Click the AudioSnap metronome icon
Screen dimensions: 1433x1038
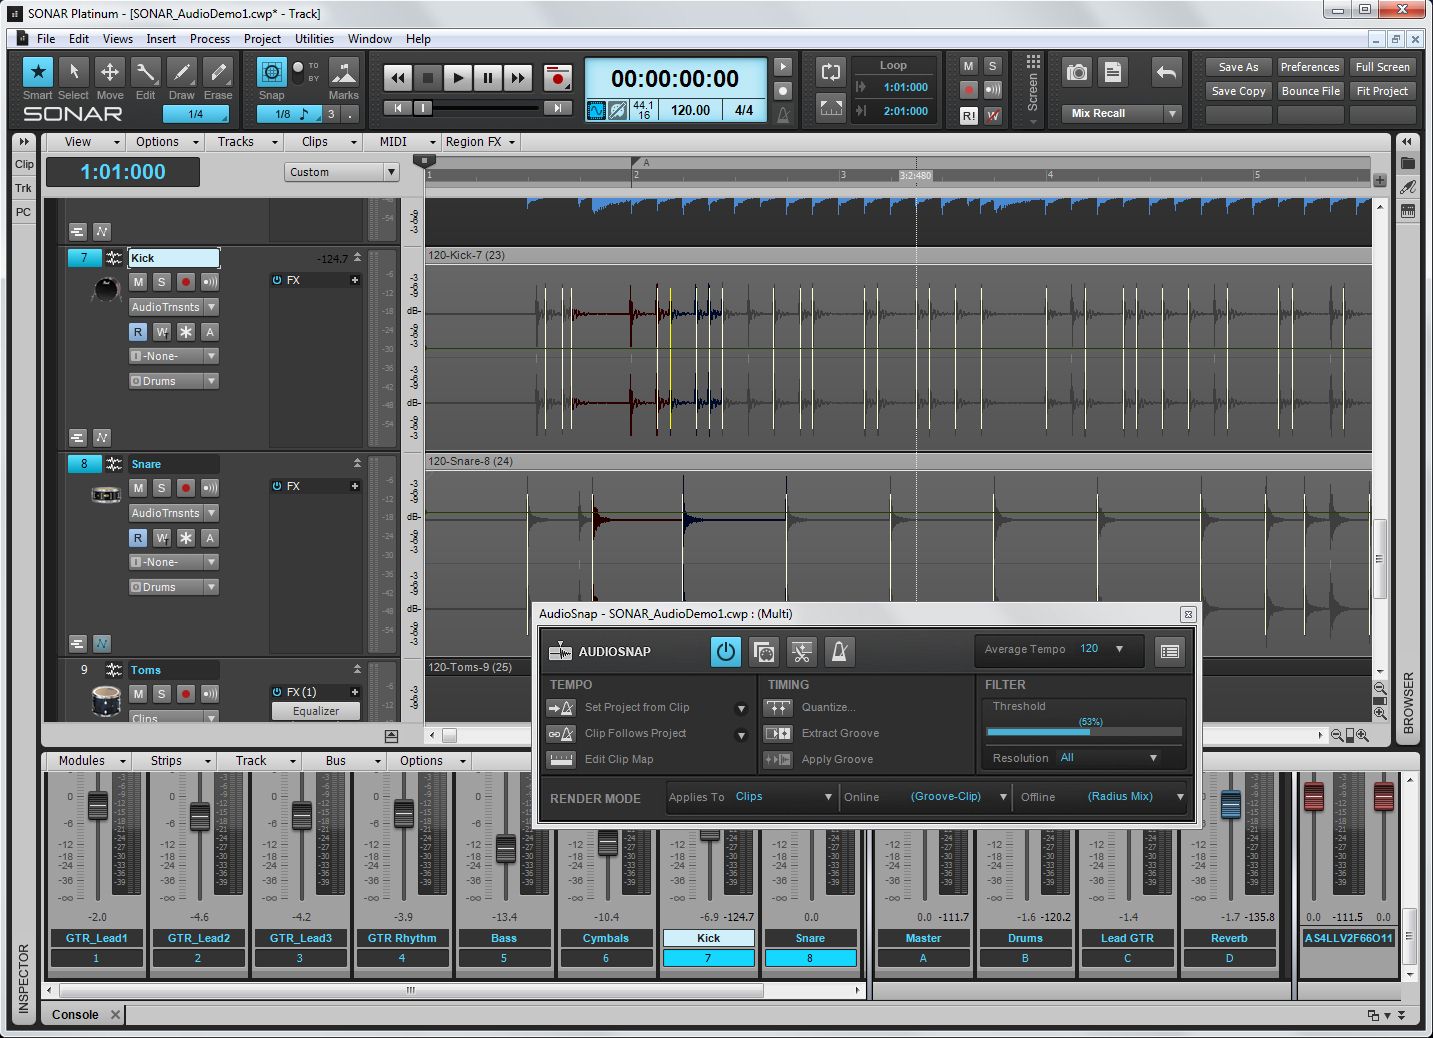(840, 652)
